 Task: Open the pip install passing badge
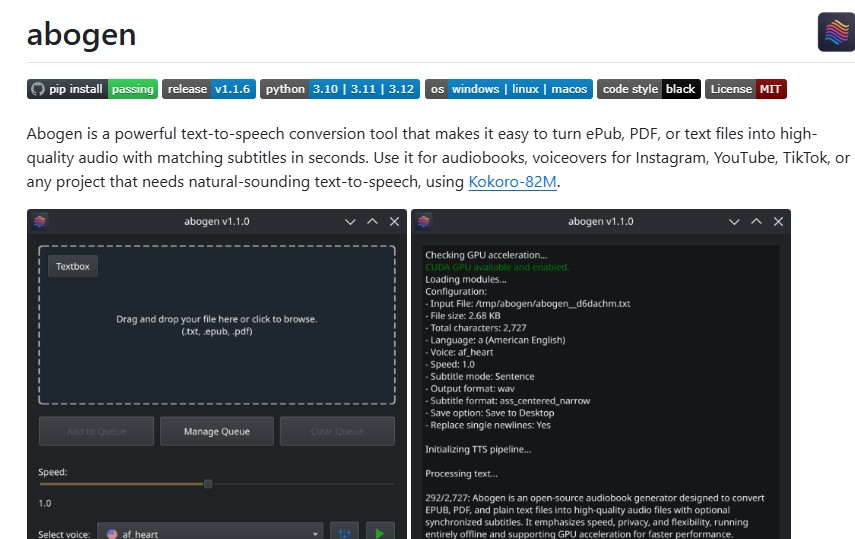tap(92, 89)
